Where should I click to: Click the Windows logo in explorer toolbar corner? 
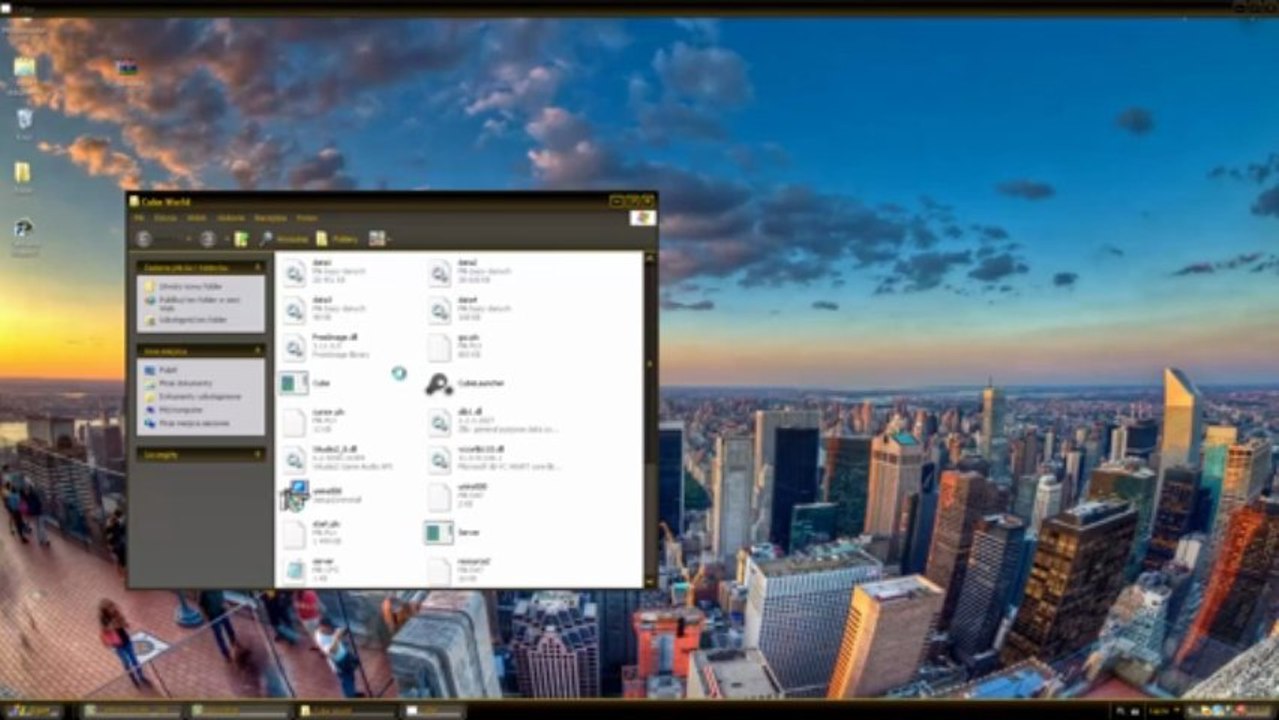pos(643,218)
